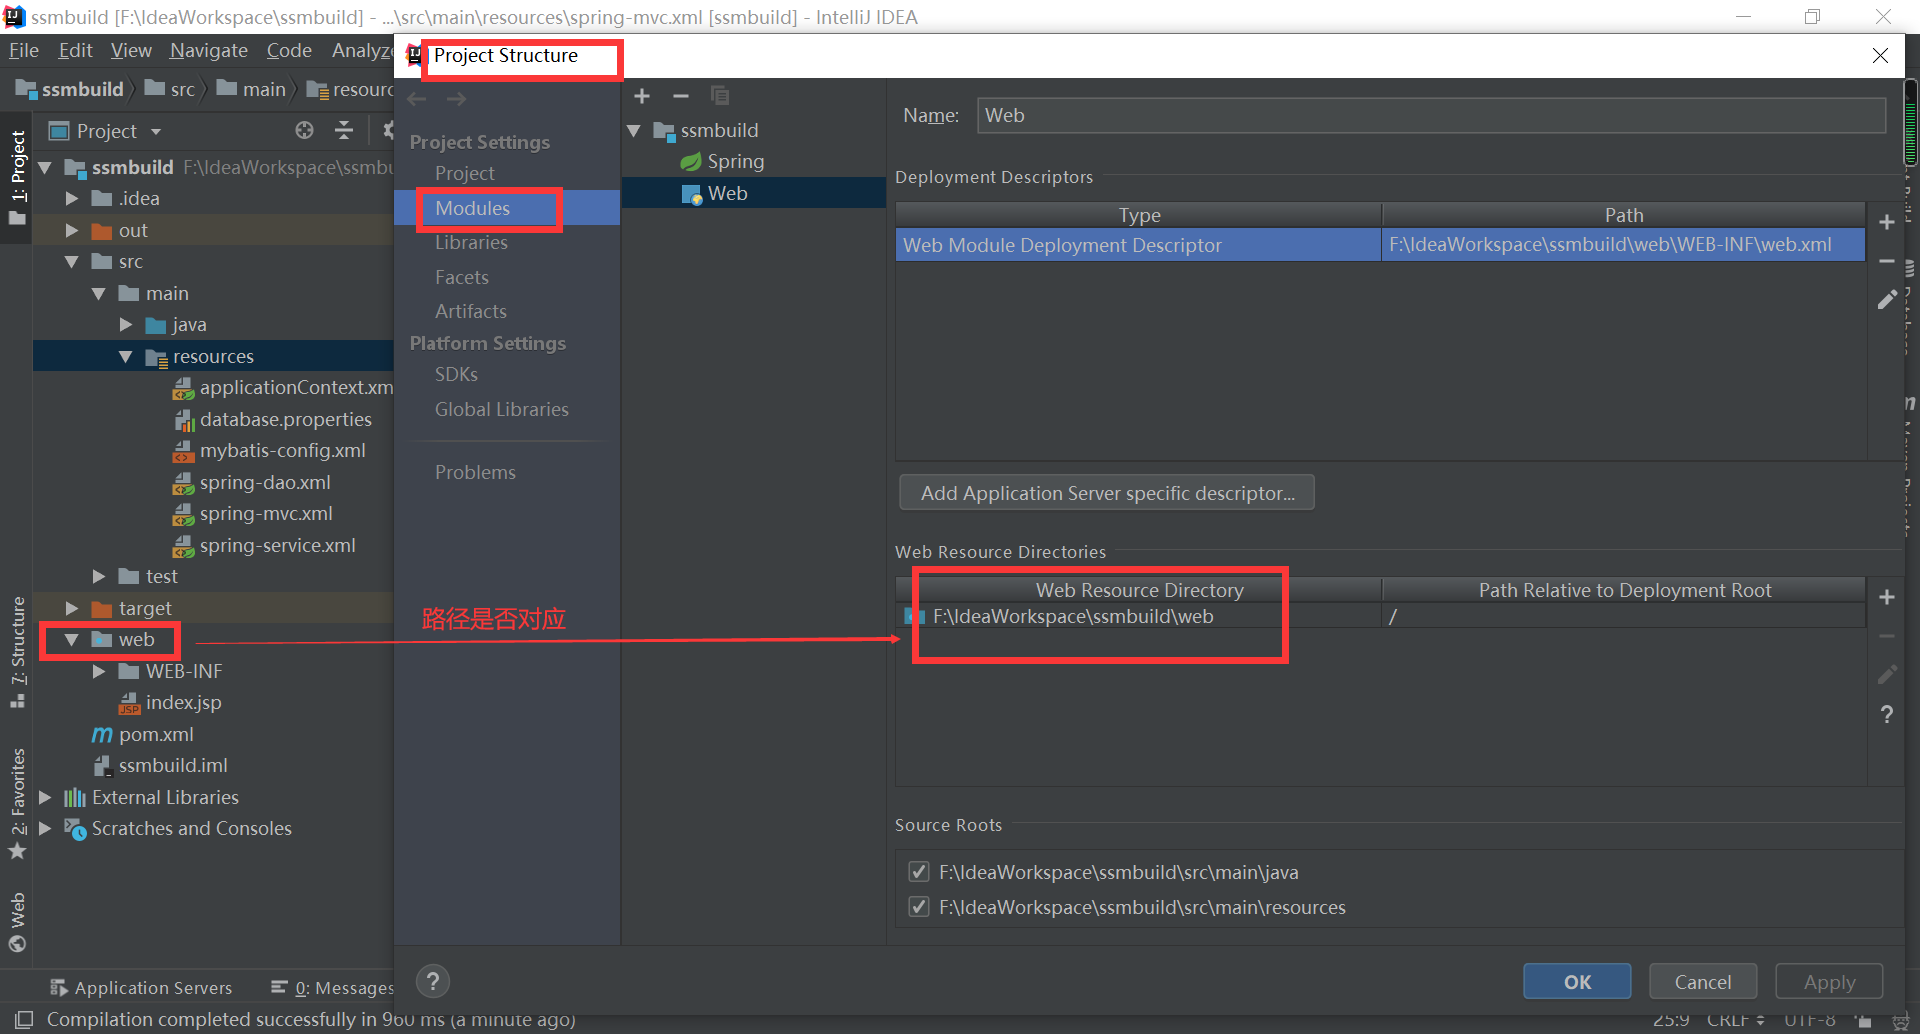Click the Apply button
The width and height of the screenshot is (1920, 1034).
coord(1829,981)
